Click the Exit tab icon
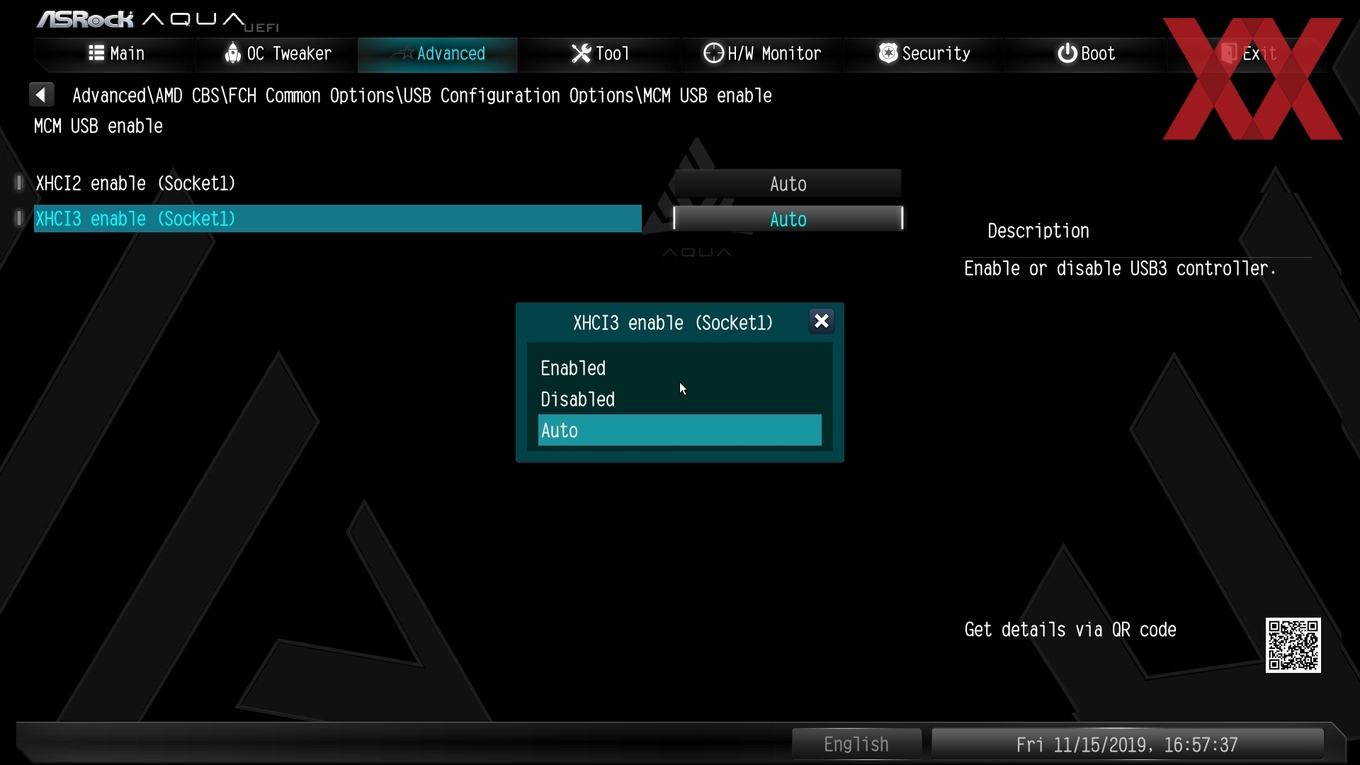1360x765 pixels. tap(1229, 54)
